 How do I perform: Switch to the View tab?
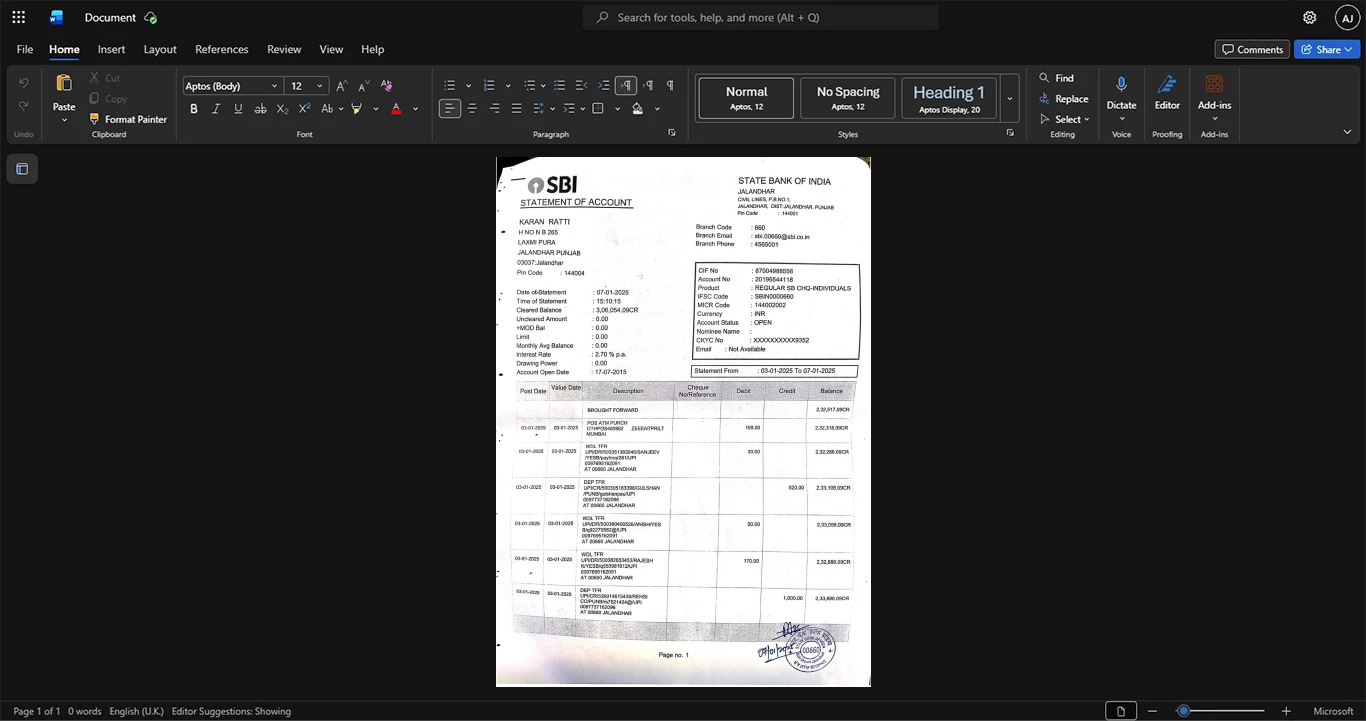(x=331, y=49)
